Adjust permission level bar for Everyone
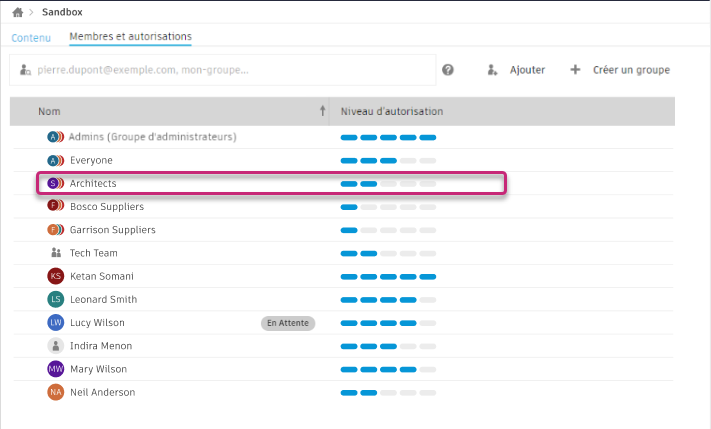 (x=388, y=161)
